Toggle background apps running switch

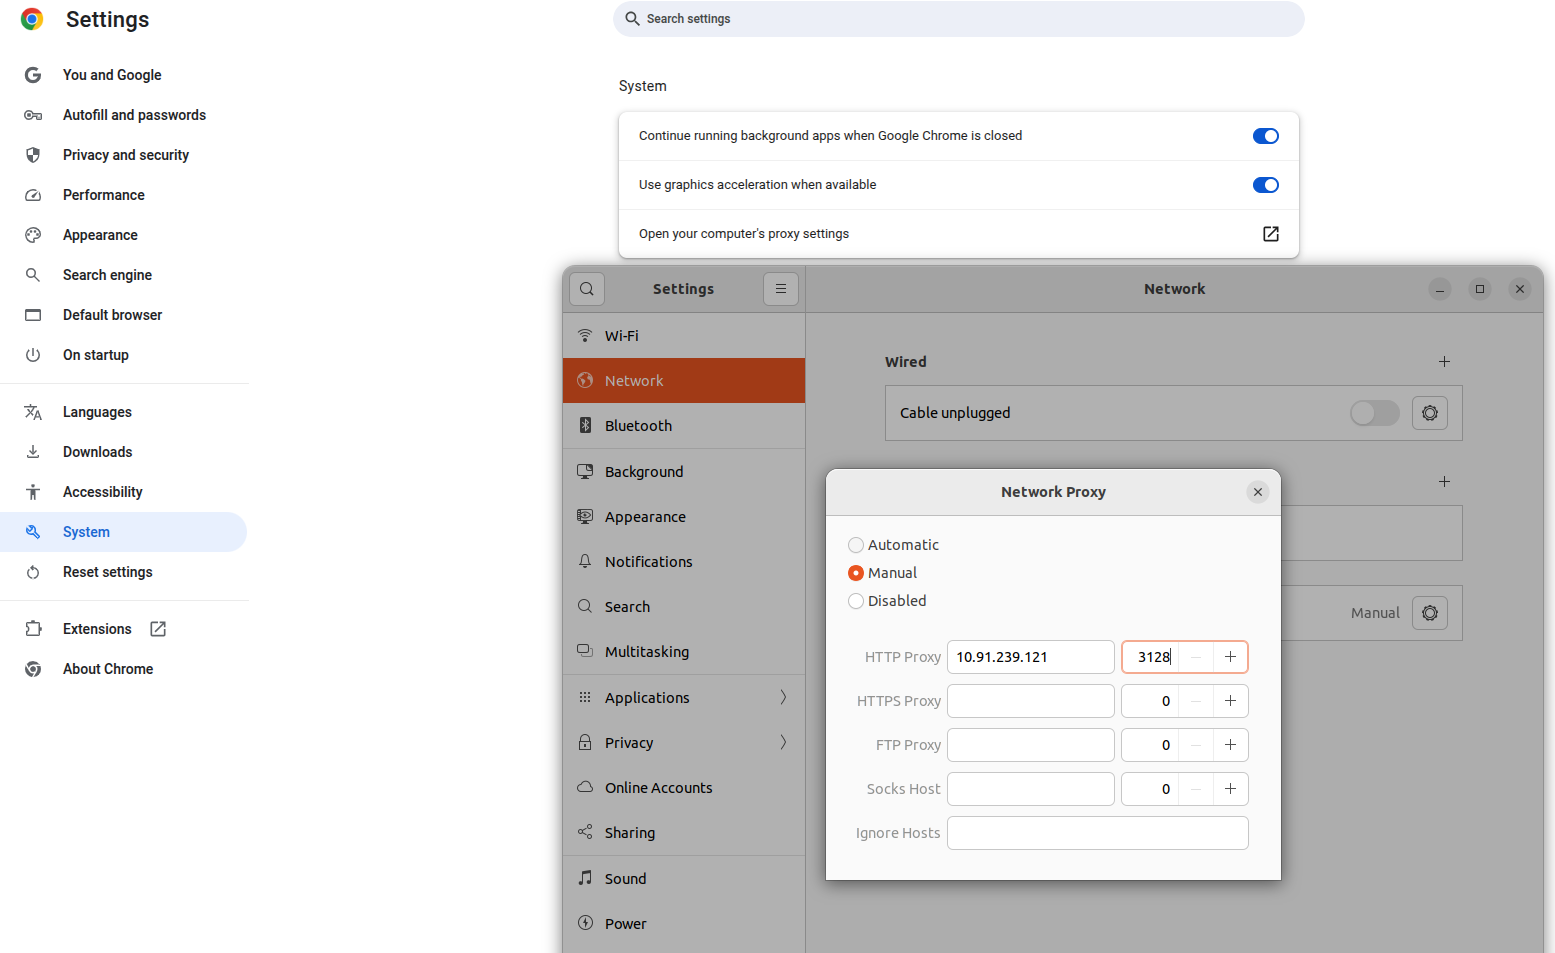click(1265, 136)
